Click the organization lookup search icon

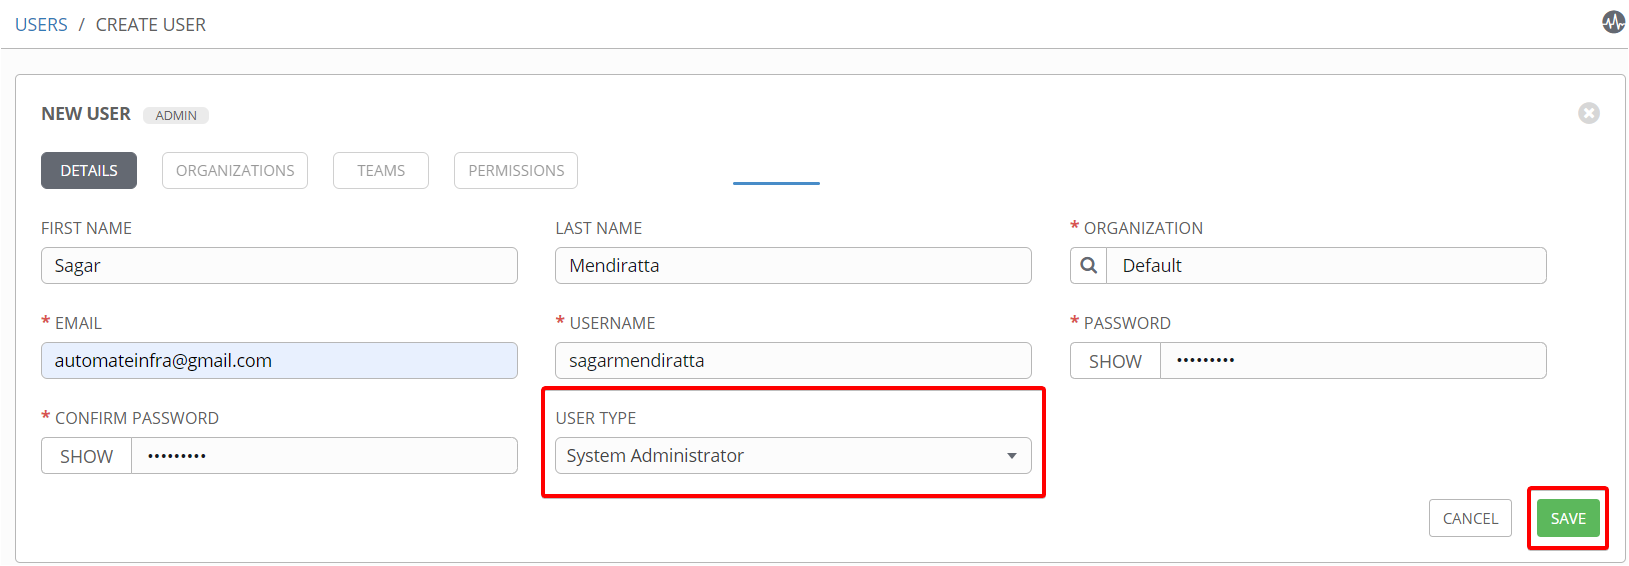(1089, 266)
